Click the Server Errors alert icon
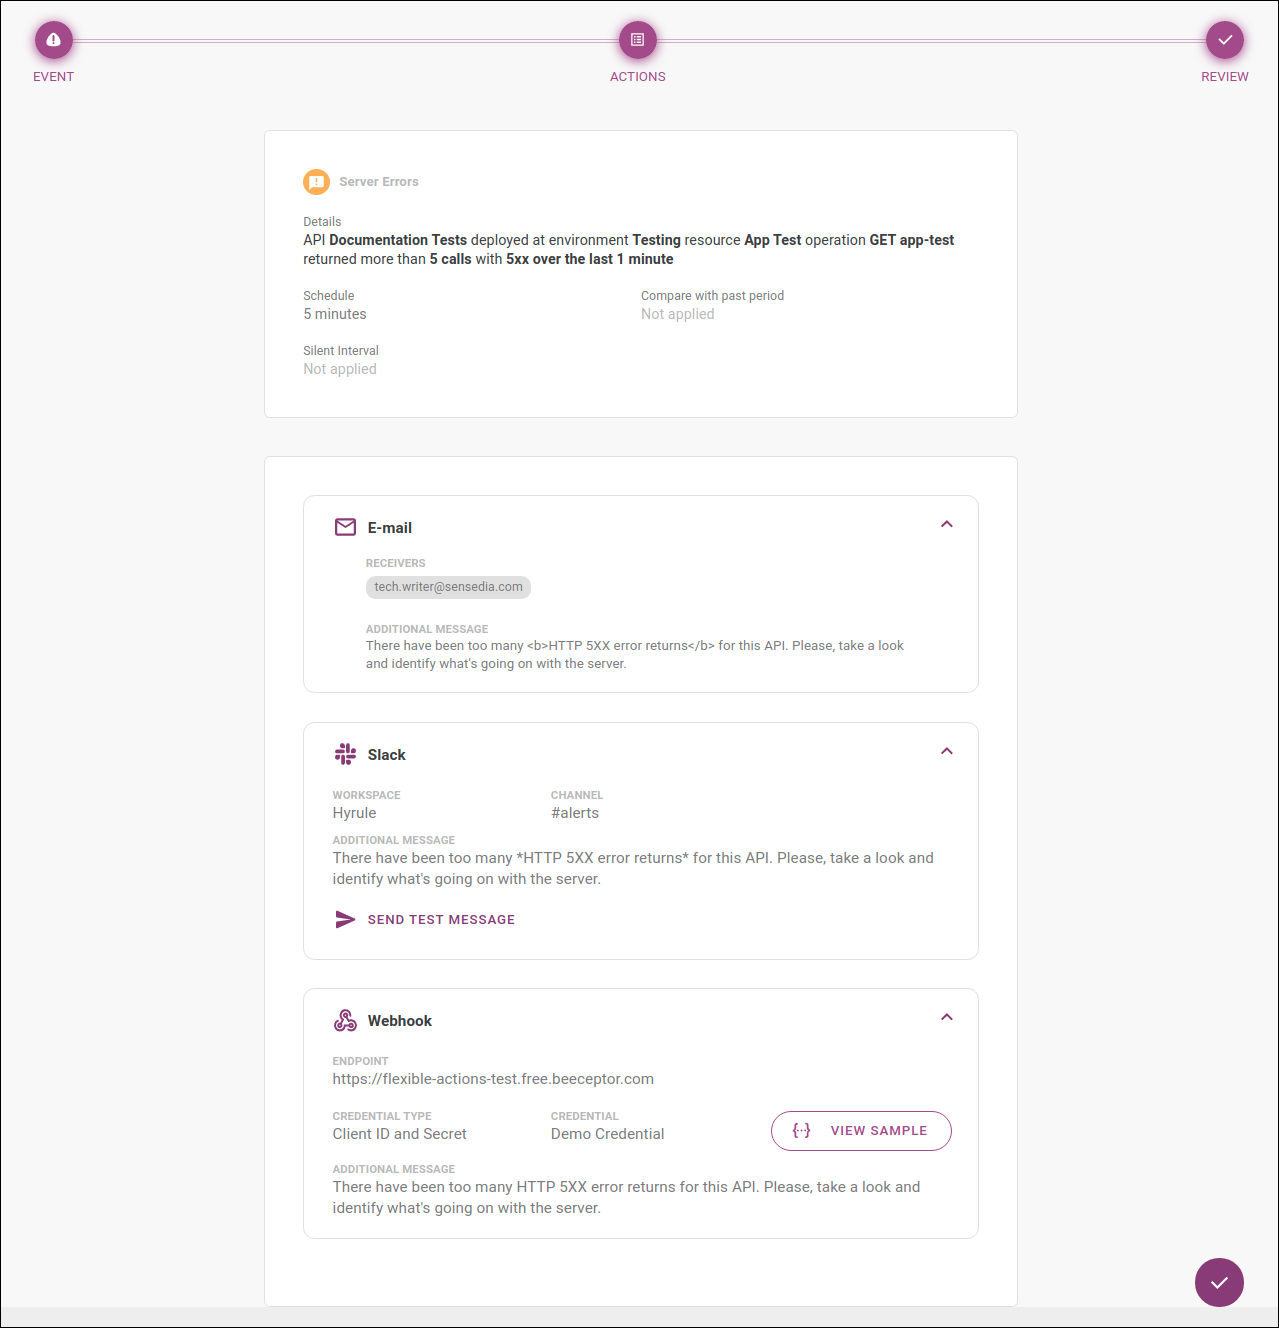Viewport: 1279px width, 1328px height. 316,181
